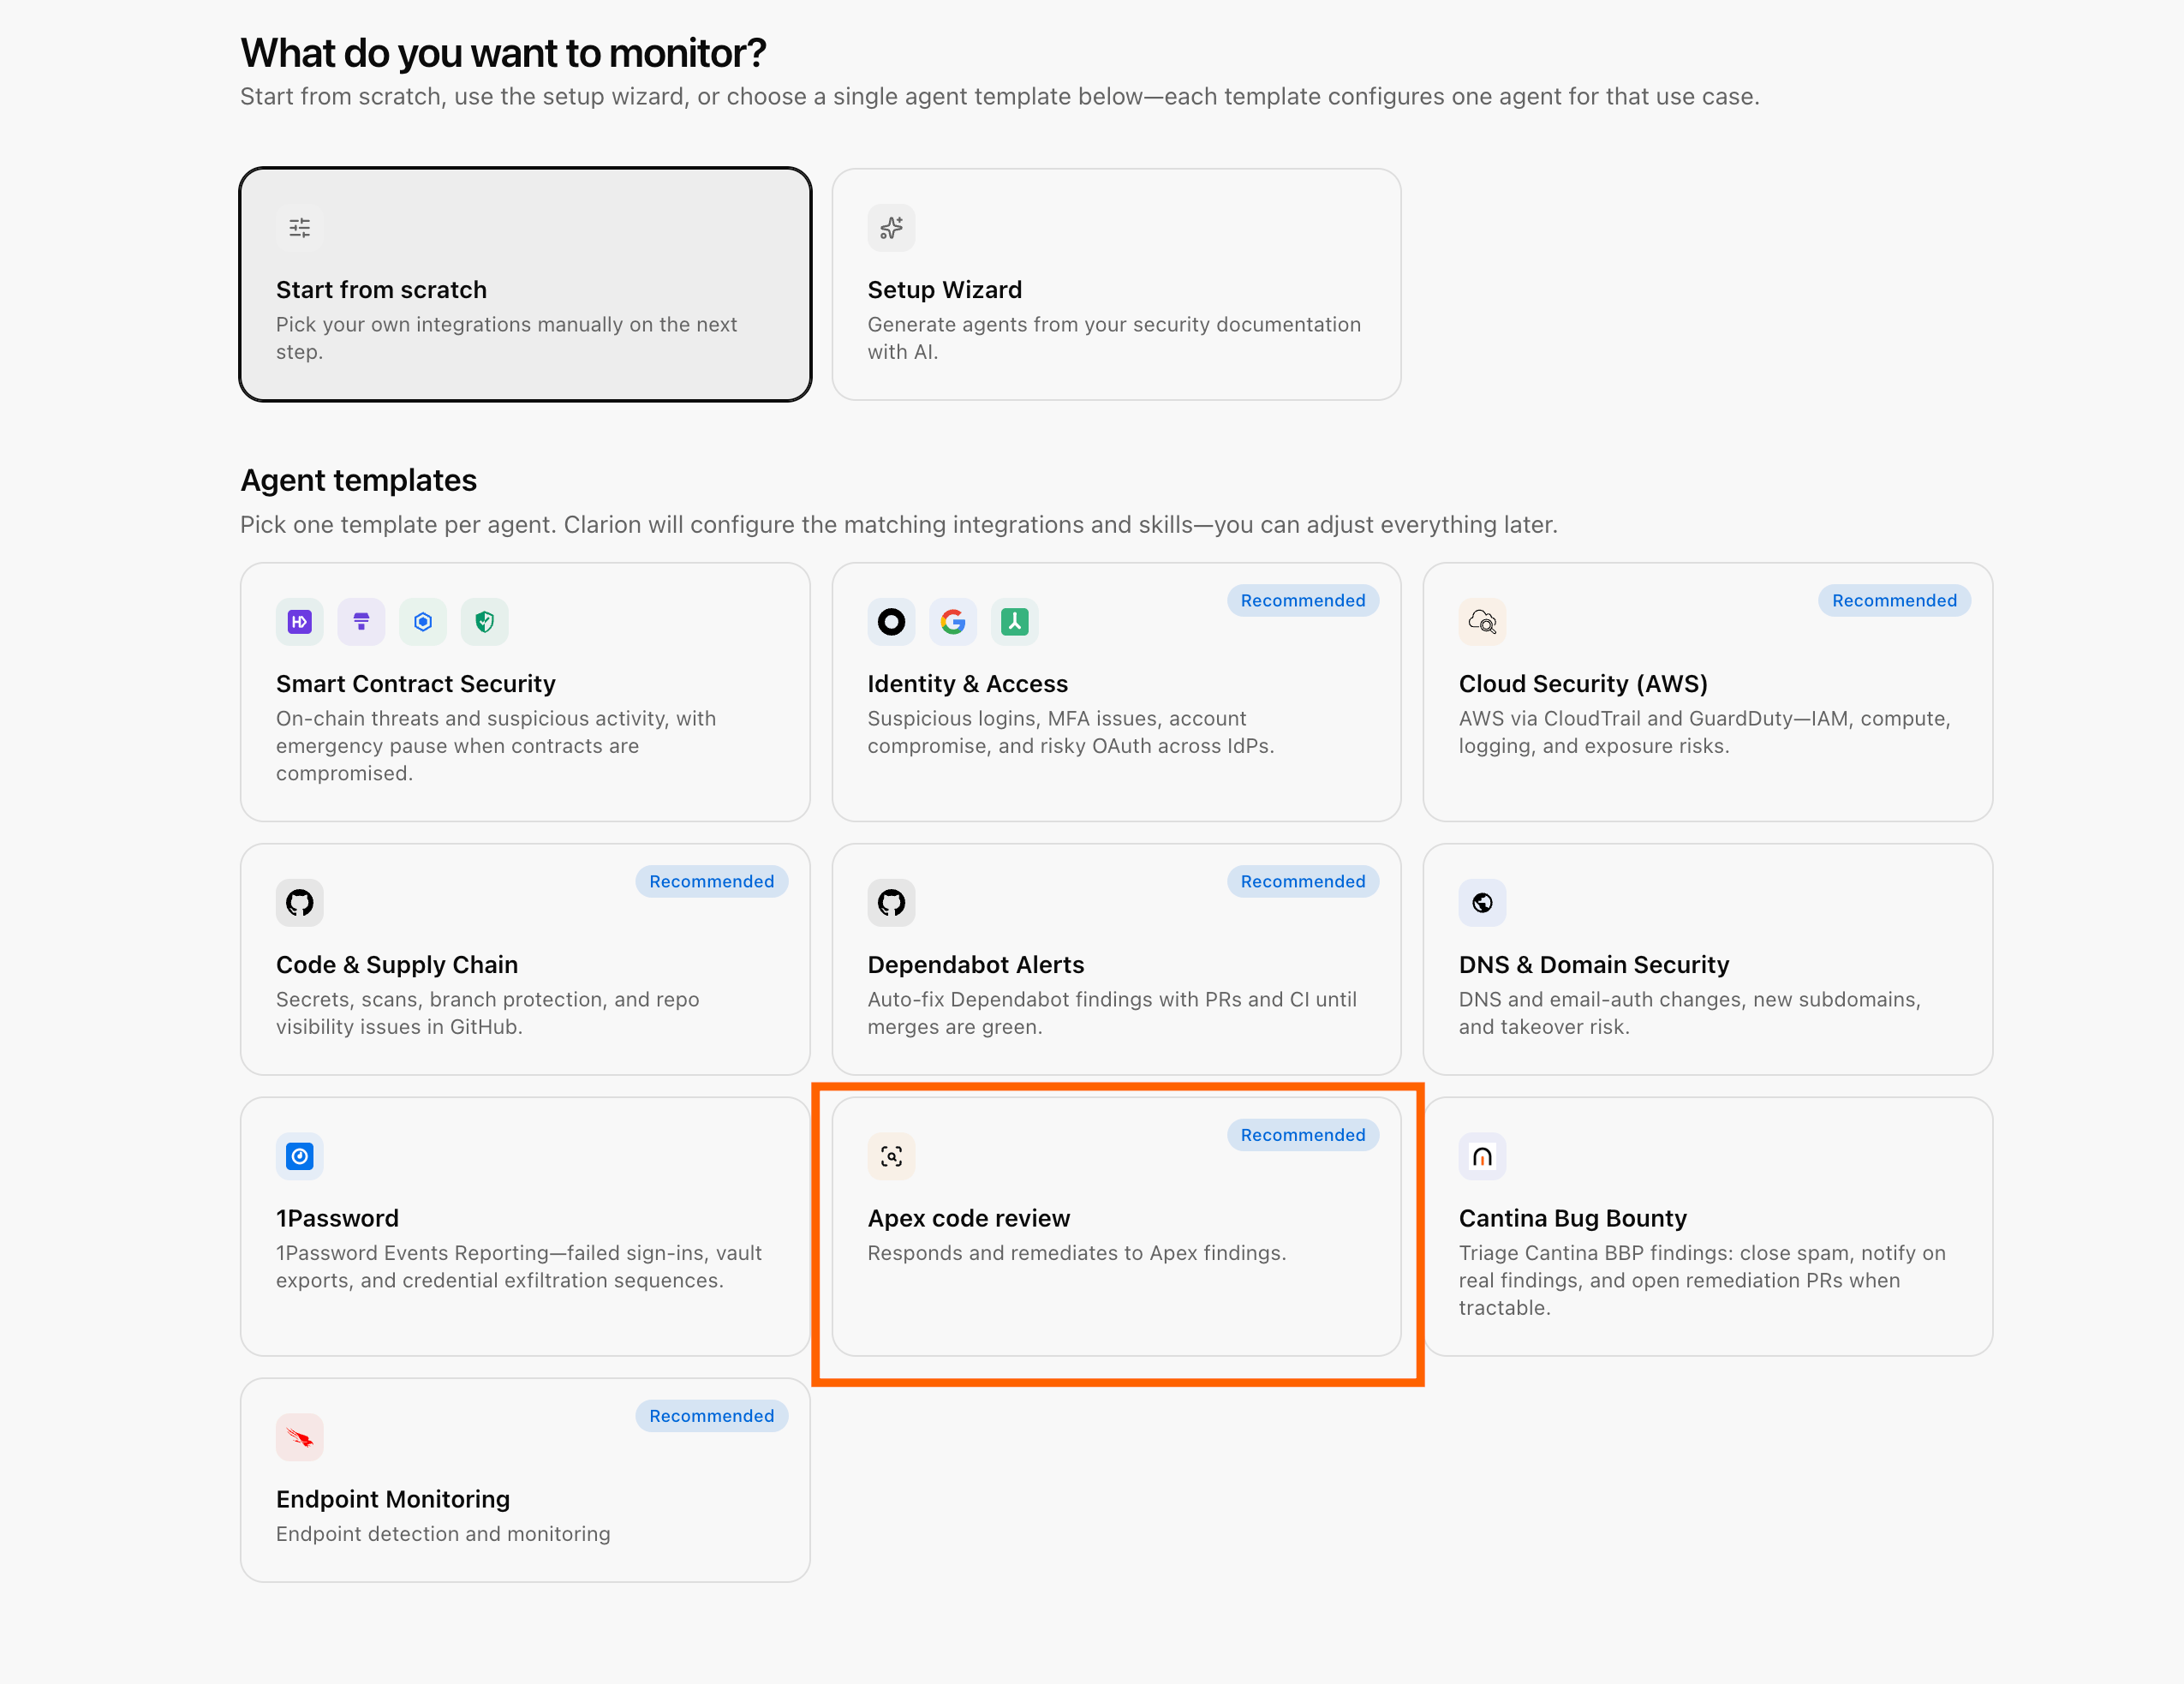
Task: Select the Smart Contract Security template
Action: [525, 692]
